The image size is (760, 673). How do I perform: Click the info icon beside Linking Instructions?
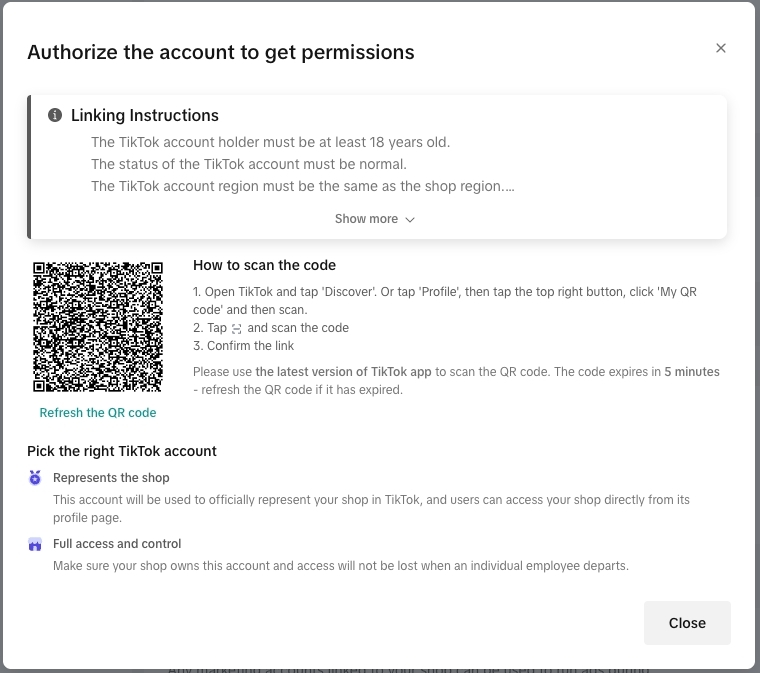55,116
